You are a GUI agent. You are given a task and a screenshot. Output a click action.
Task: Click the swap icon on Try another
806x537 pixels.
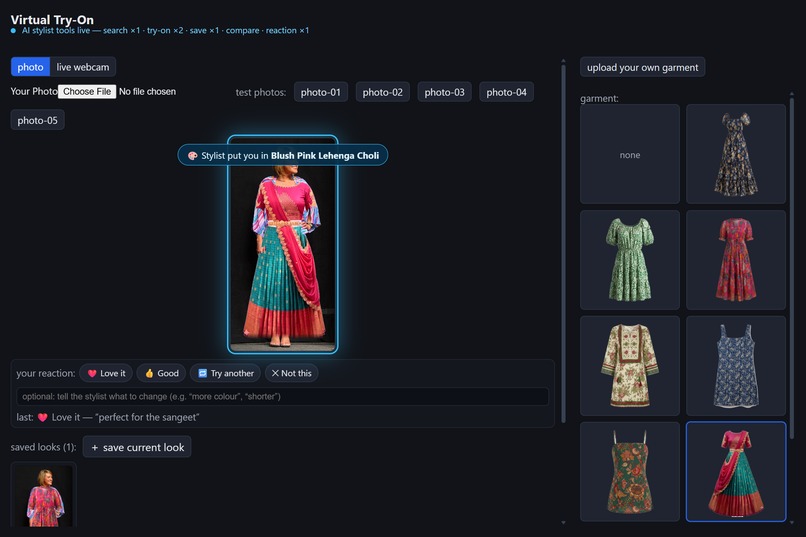pyautogui.click(x=203, y=374)
